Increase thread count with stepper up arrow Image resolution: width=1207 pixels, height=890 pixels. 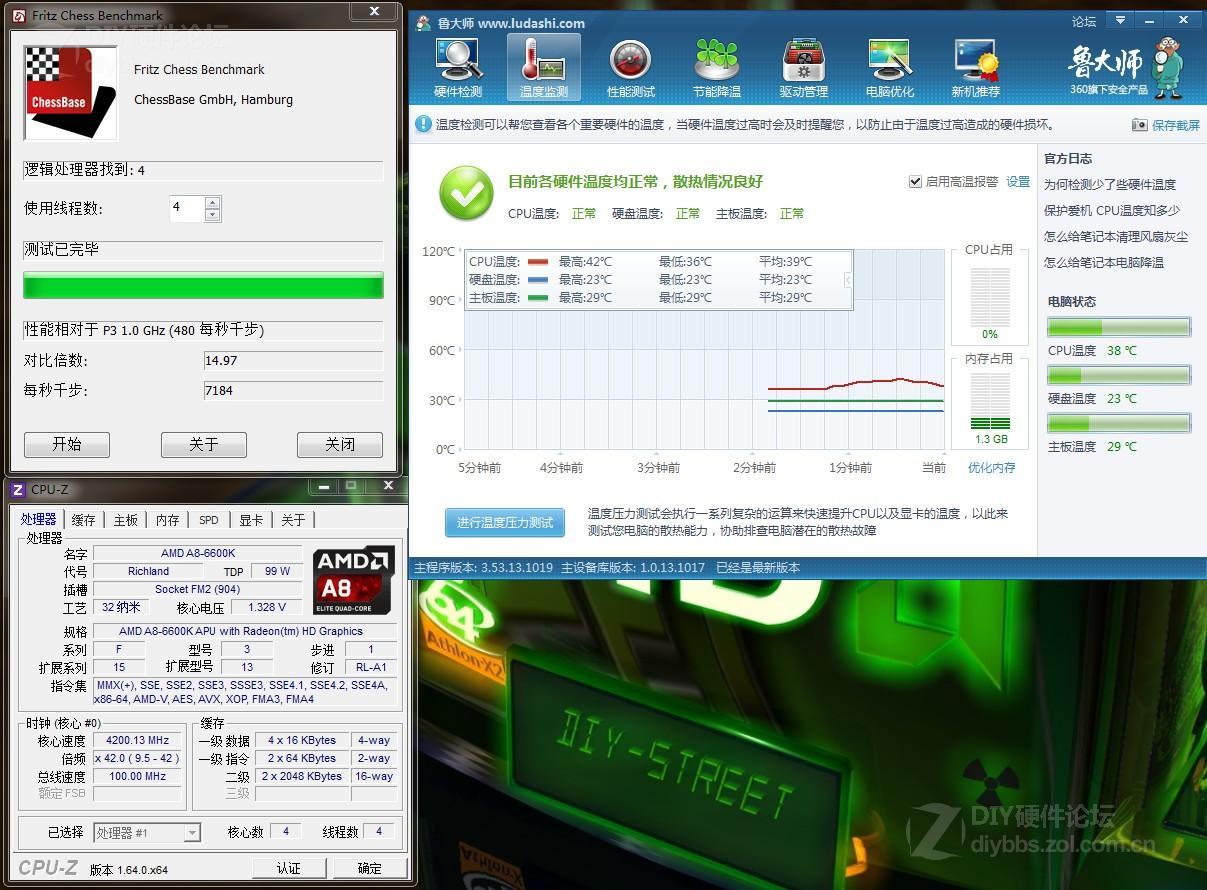tap(212, 203)
